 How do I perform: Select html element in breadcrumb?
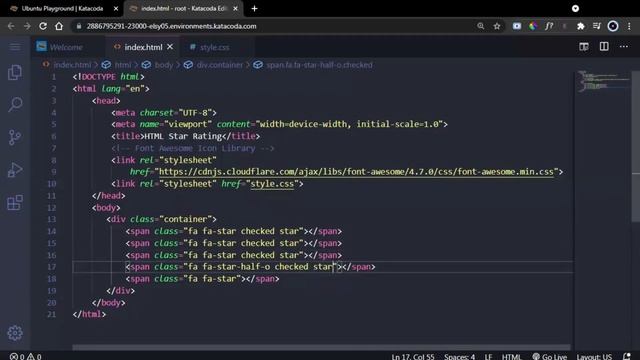click(122, 65)
